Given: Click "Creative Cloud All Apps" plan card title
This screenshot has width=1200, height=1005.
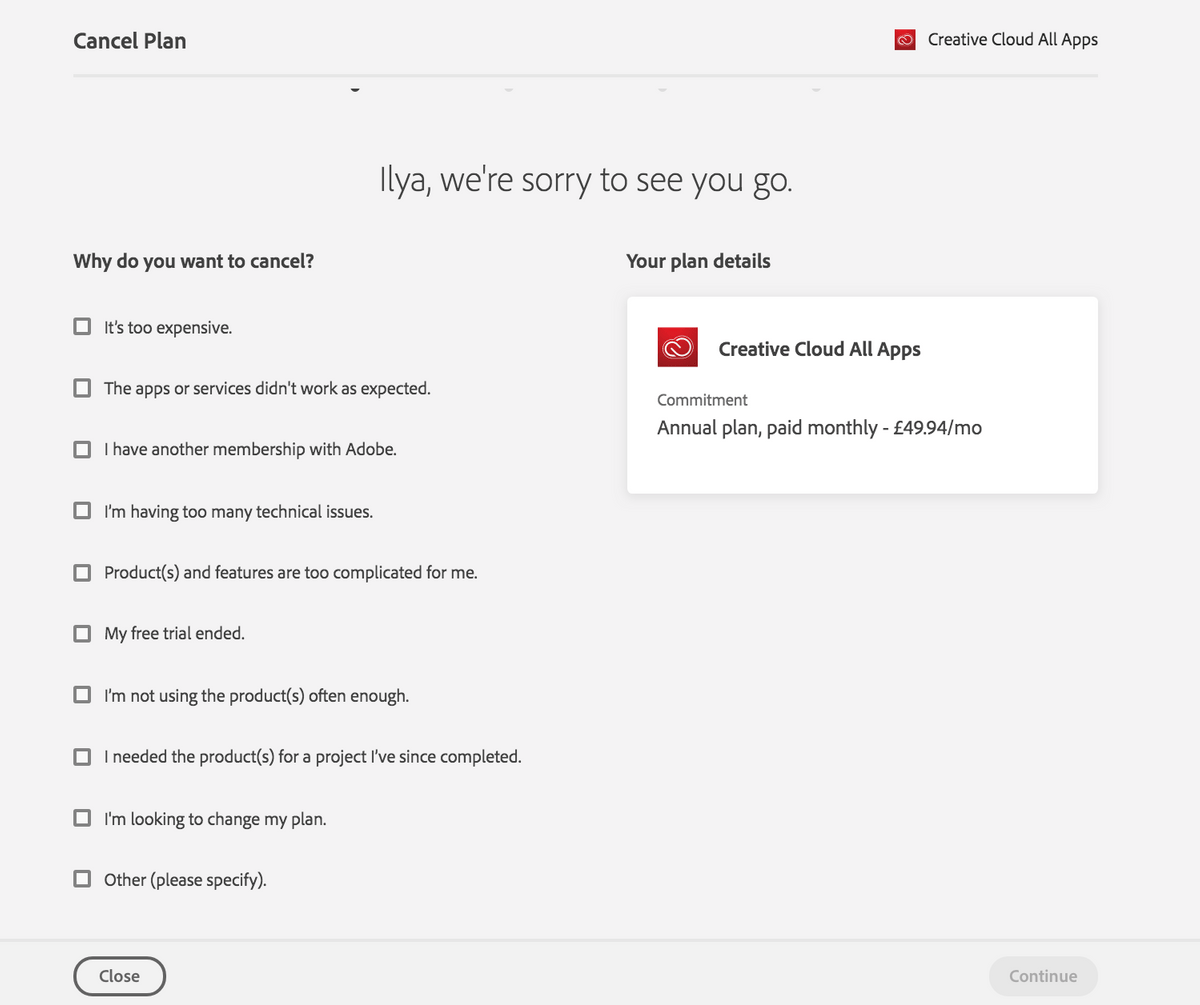Looking at the screenshot, I should [820, 349].
